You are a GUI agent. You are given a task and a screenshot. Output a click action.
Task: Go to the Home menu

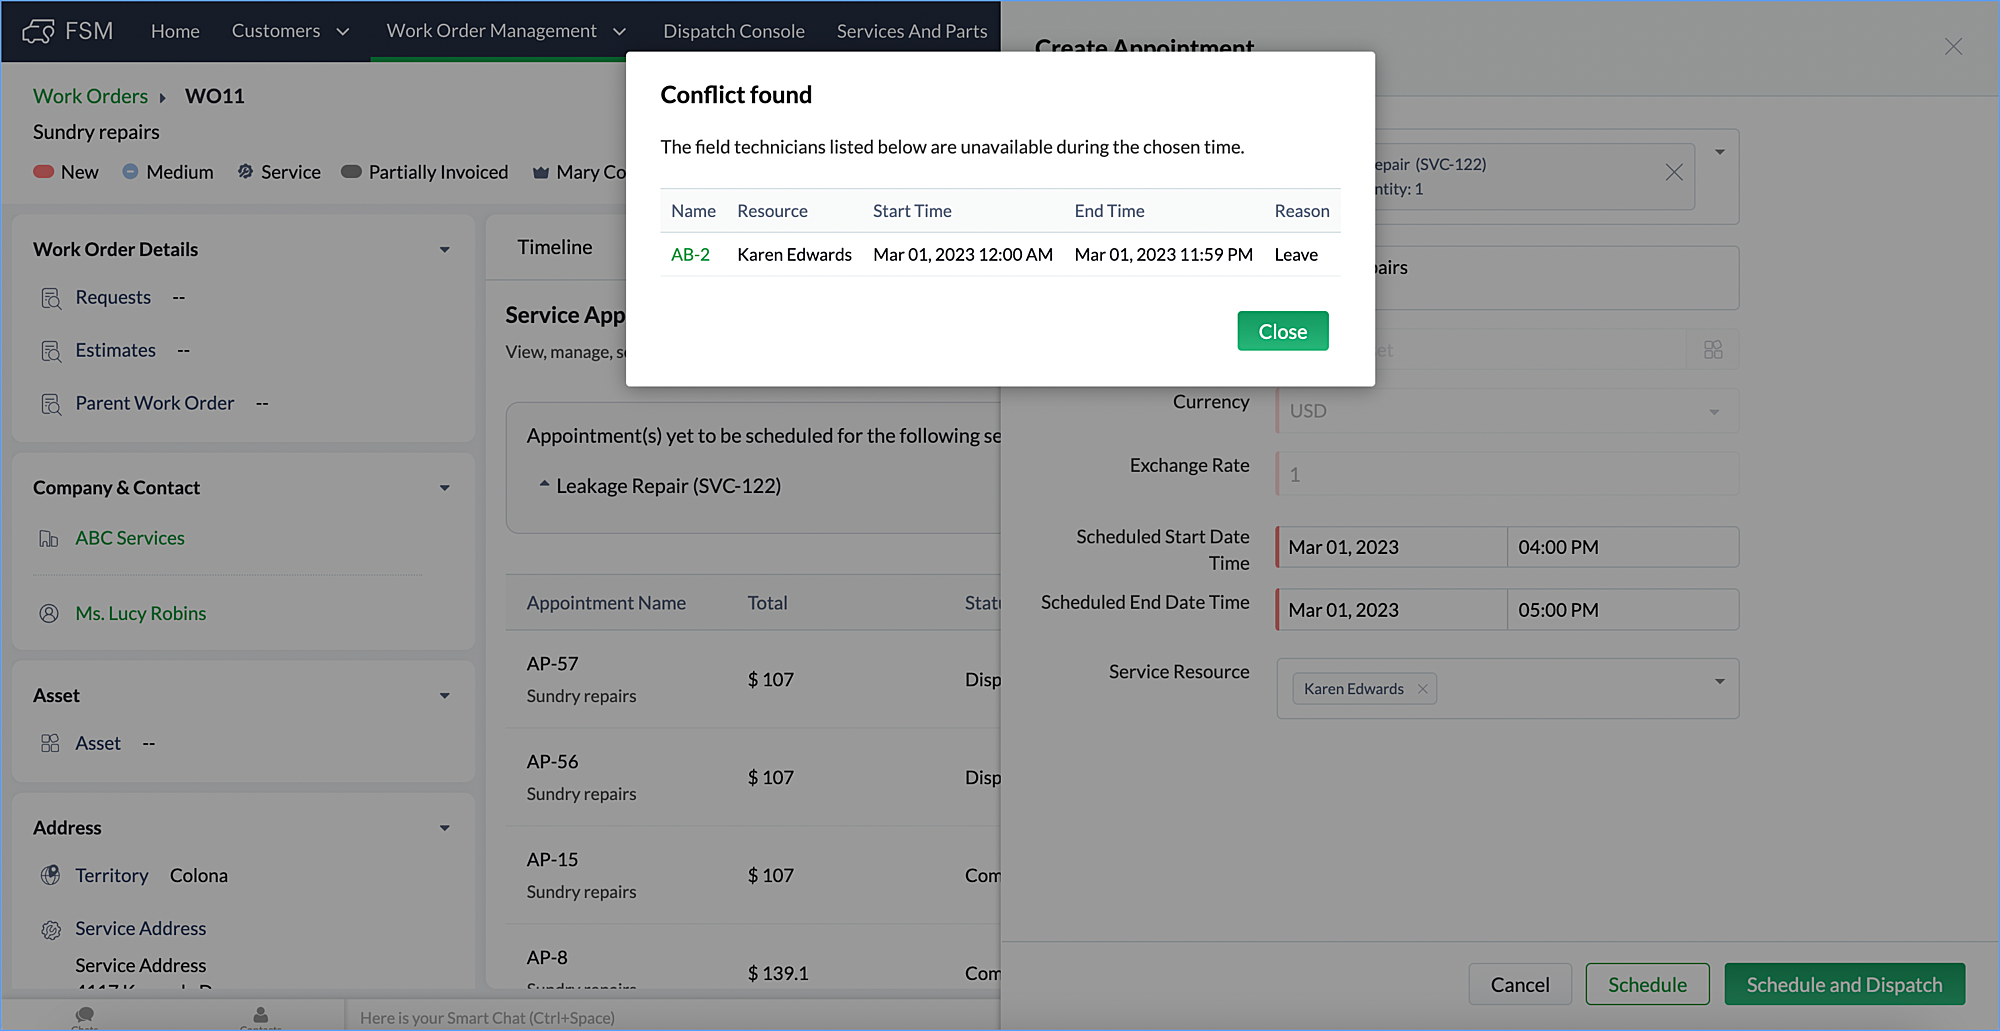(x=175, y=31)
